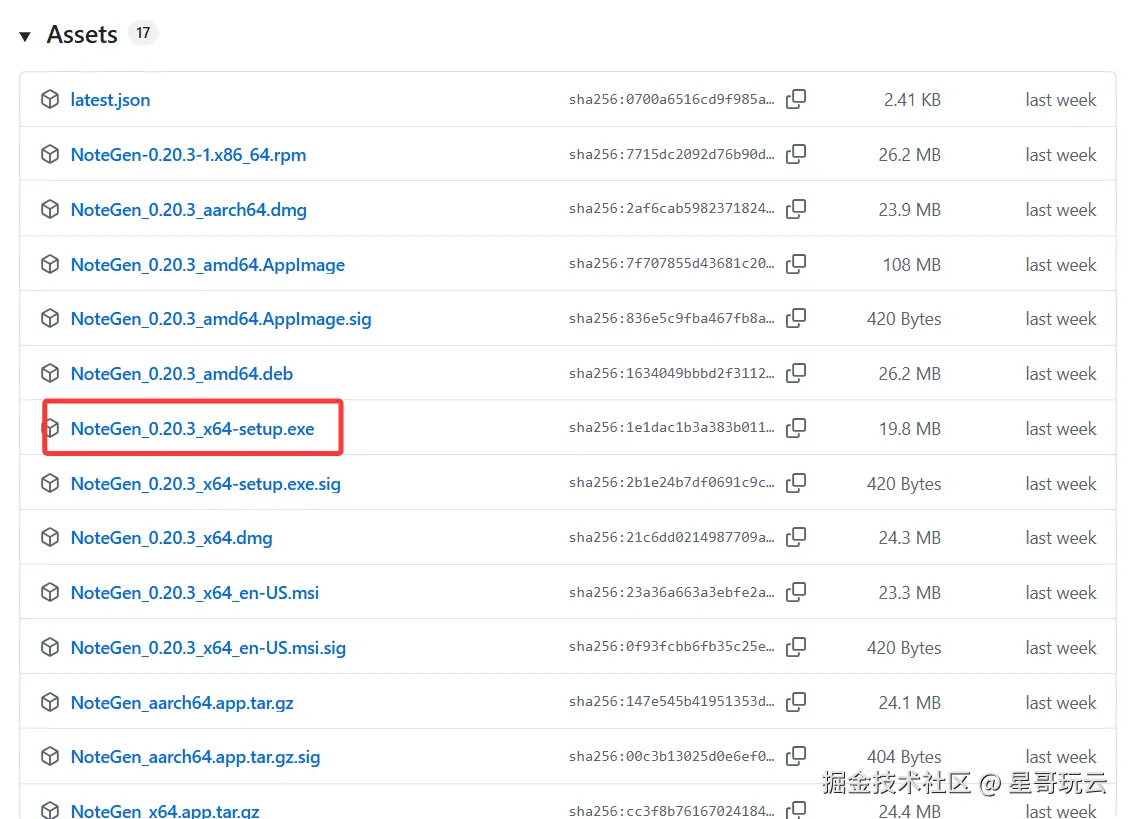
Task: Select hash text sha256:7715dc2092d76b90d…
Action: (x=672, y=154)
